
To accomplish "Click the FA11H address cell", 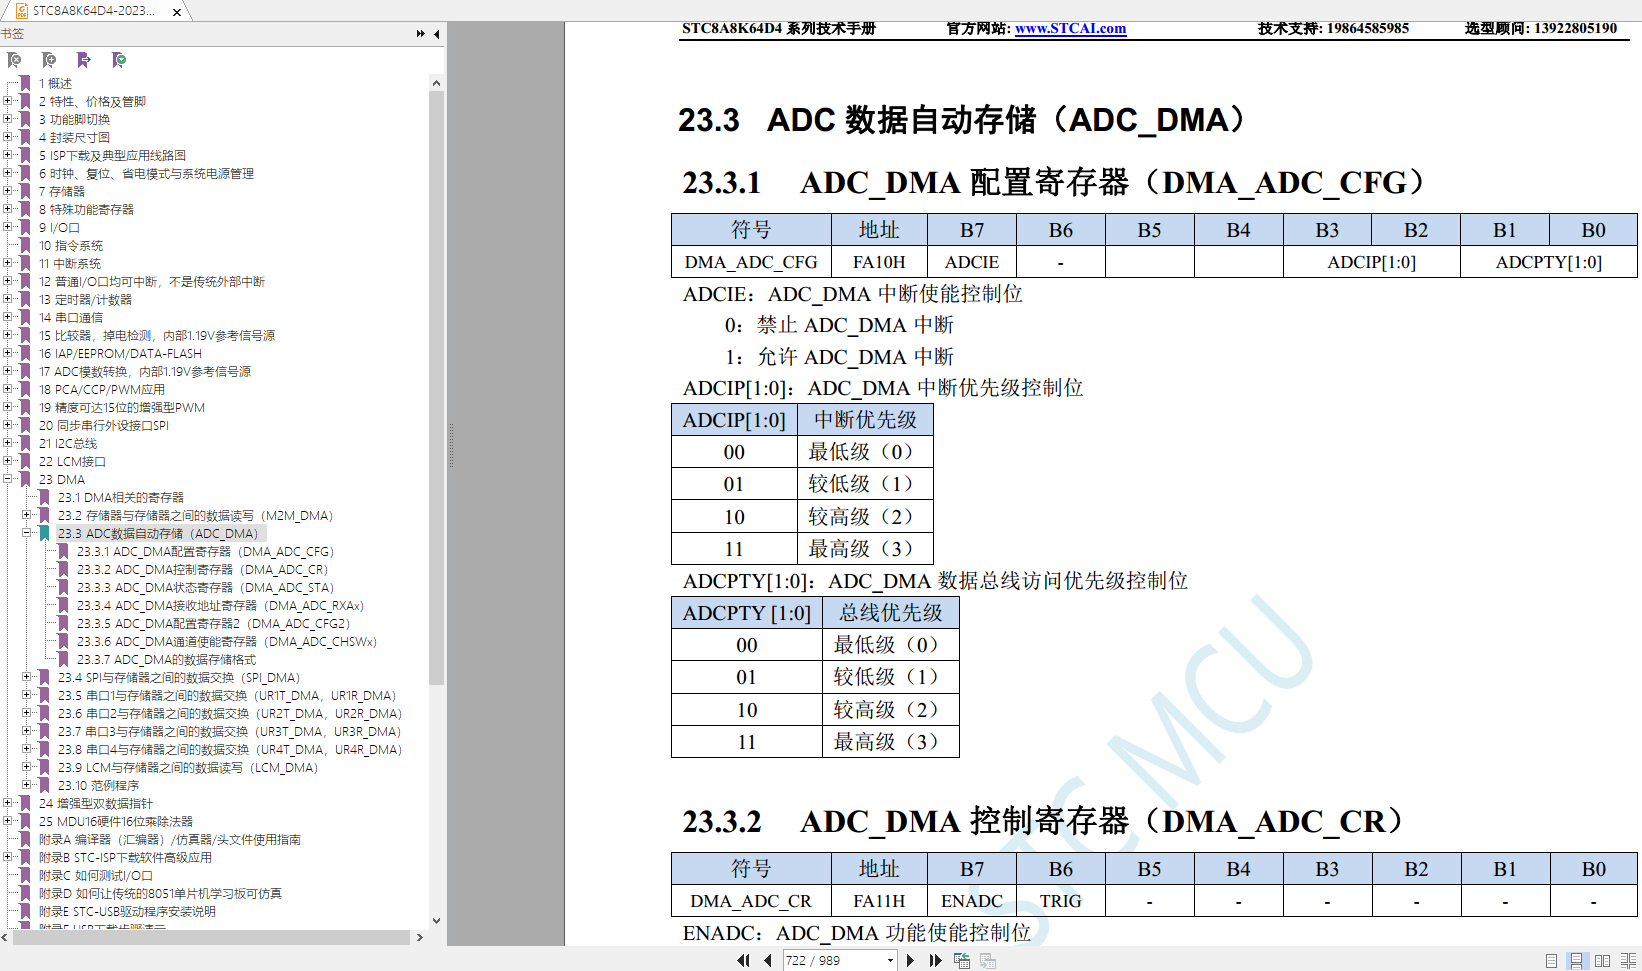I will (879, 901).
